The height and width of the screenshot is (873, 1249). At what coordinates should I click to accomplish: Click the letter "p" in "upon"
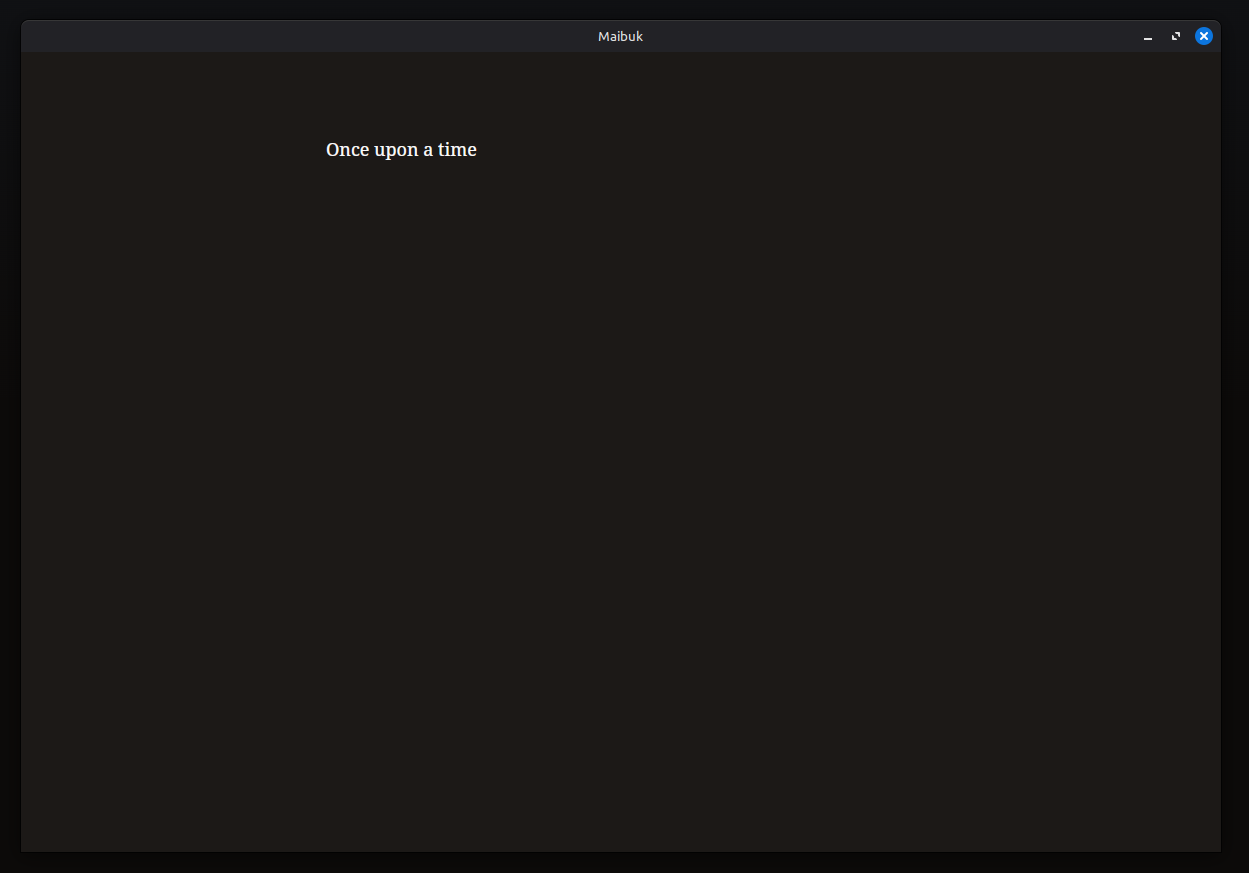pos(392,152)
